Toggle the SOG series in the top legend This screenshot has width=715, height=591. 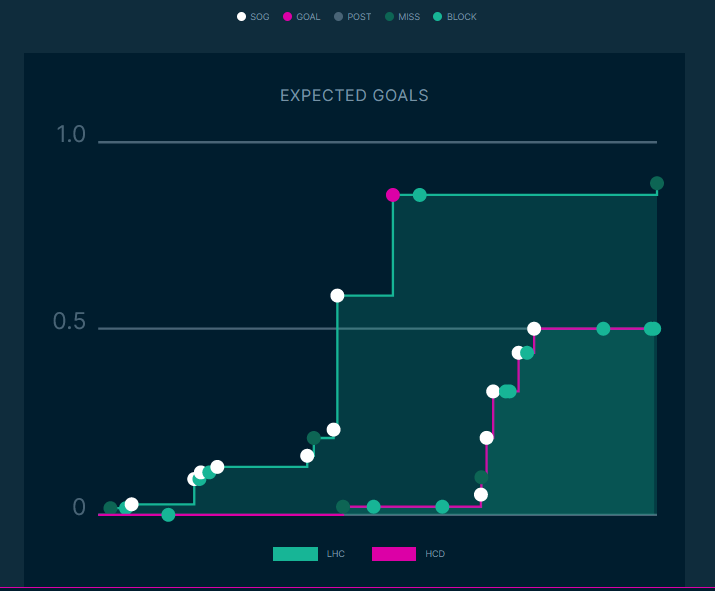tap(254, 17)
